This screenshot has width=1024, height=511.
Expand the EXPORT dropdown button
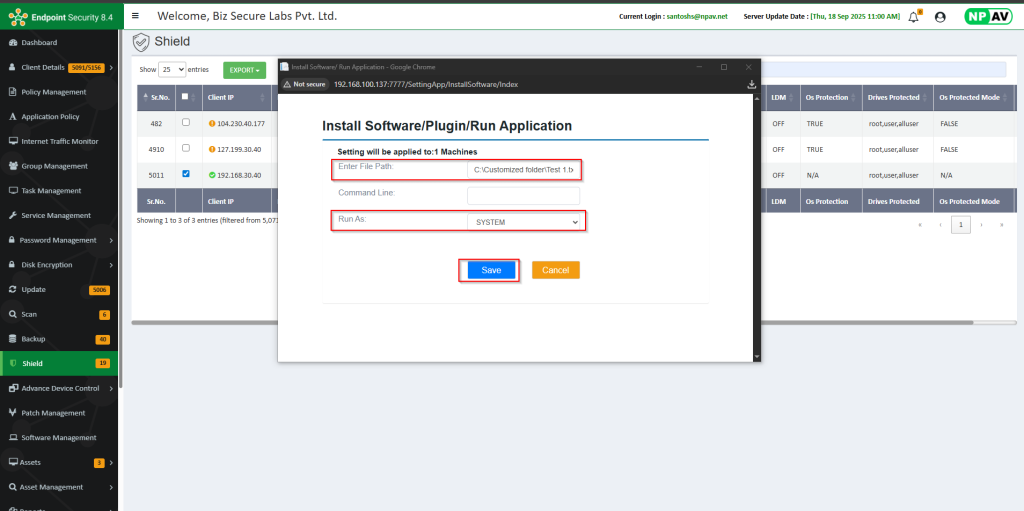coord(245,70)
